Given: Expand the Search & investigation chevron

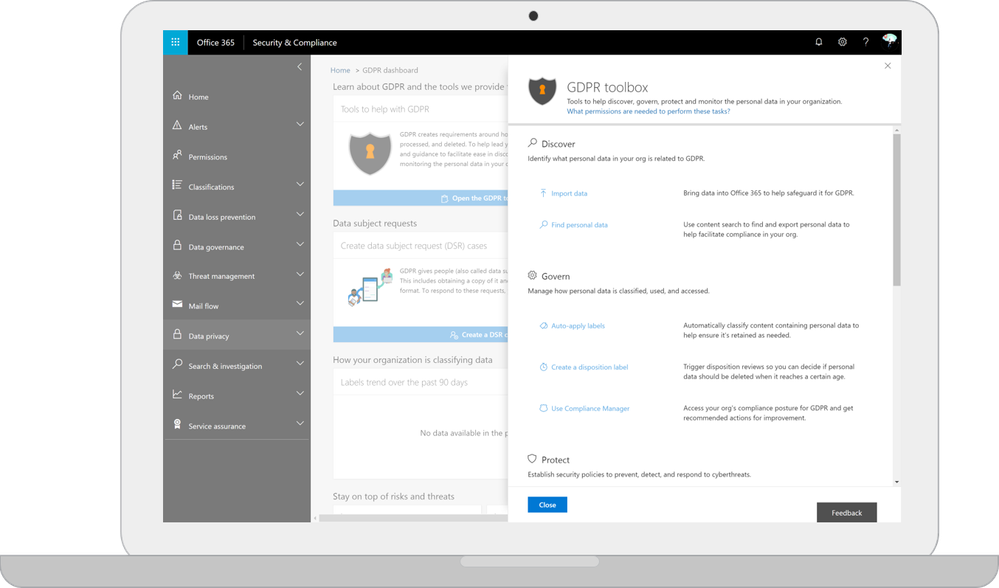Looking at the screenshot, I should pyautogui.click(x=299, y=363).
